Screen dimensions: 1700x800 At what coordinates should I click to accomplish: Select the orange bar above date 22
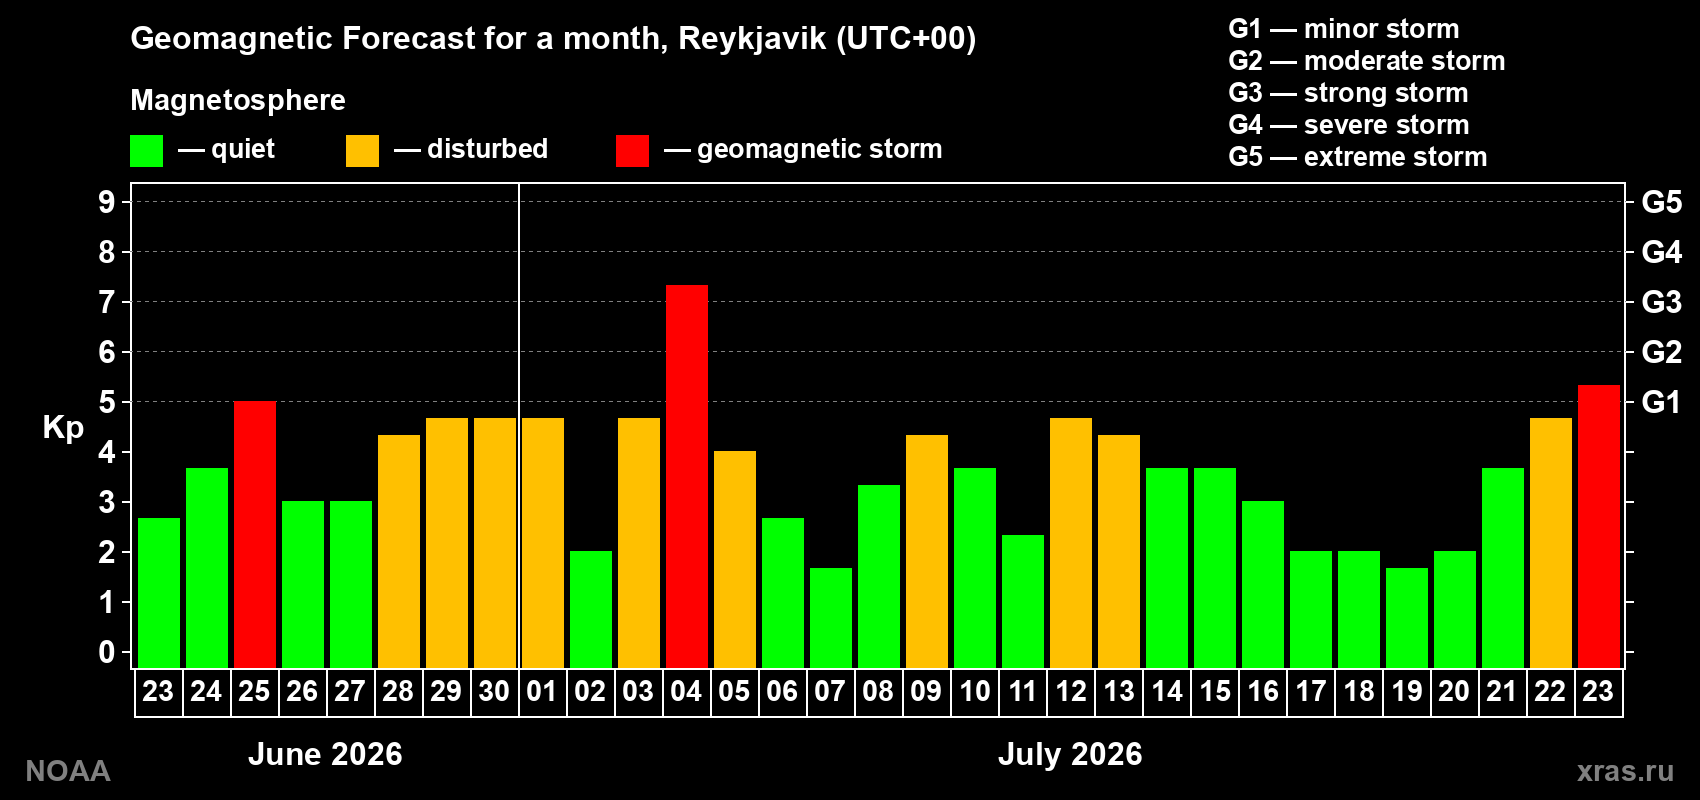1551,543
